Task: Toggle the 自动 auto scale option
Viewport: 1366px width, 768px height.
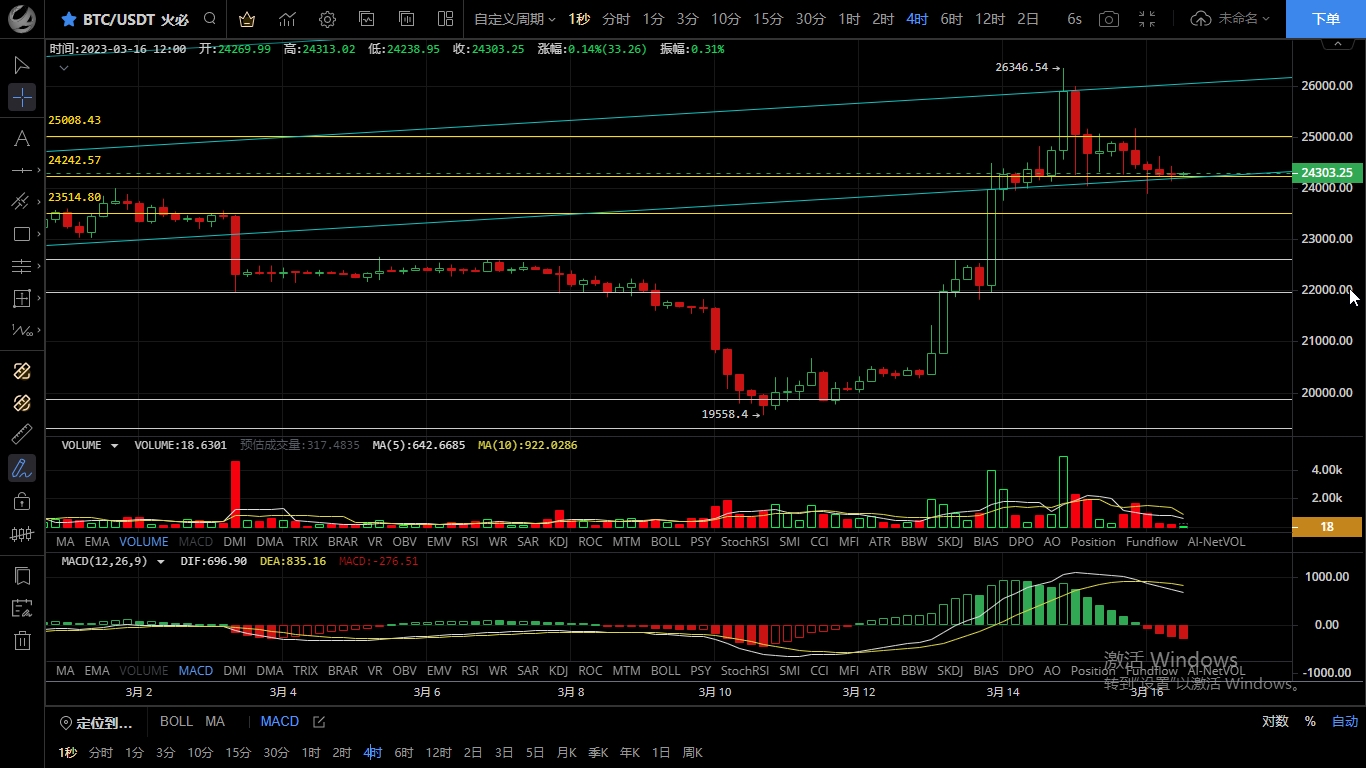Action: (1344, 721)
